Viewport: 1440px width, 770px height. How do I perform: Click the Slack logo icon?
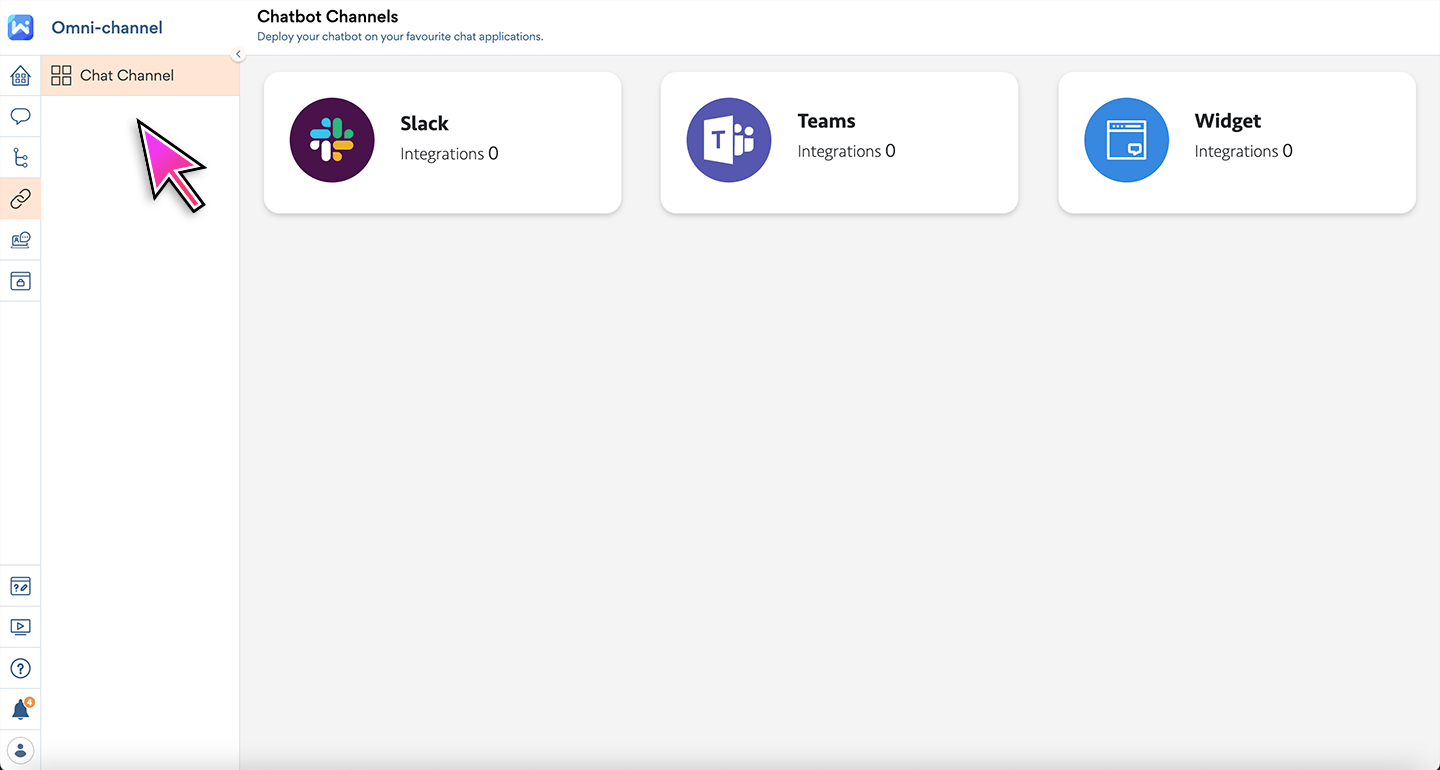(x=332, y=140)
